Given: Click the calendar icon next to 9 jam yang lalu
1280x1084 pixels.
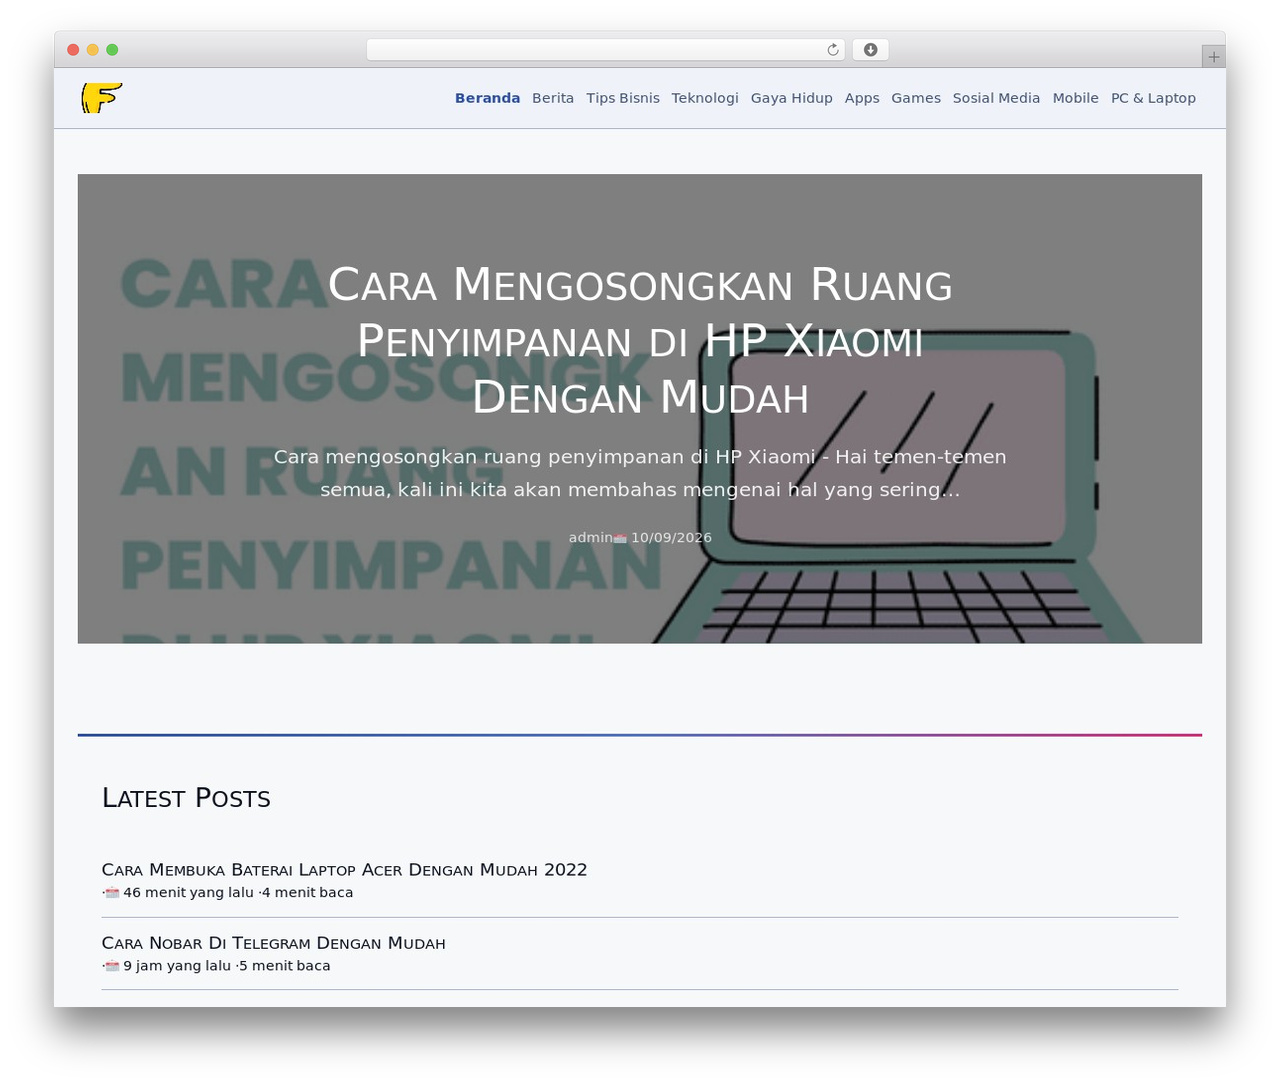Looking at the screenshot, I should click(x=112, y=966).
